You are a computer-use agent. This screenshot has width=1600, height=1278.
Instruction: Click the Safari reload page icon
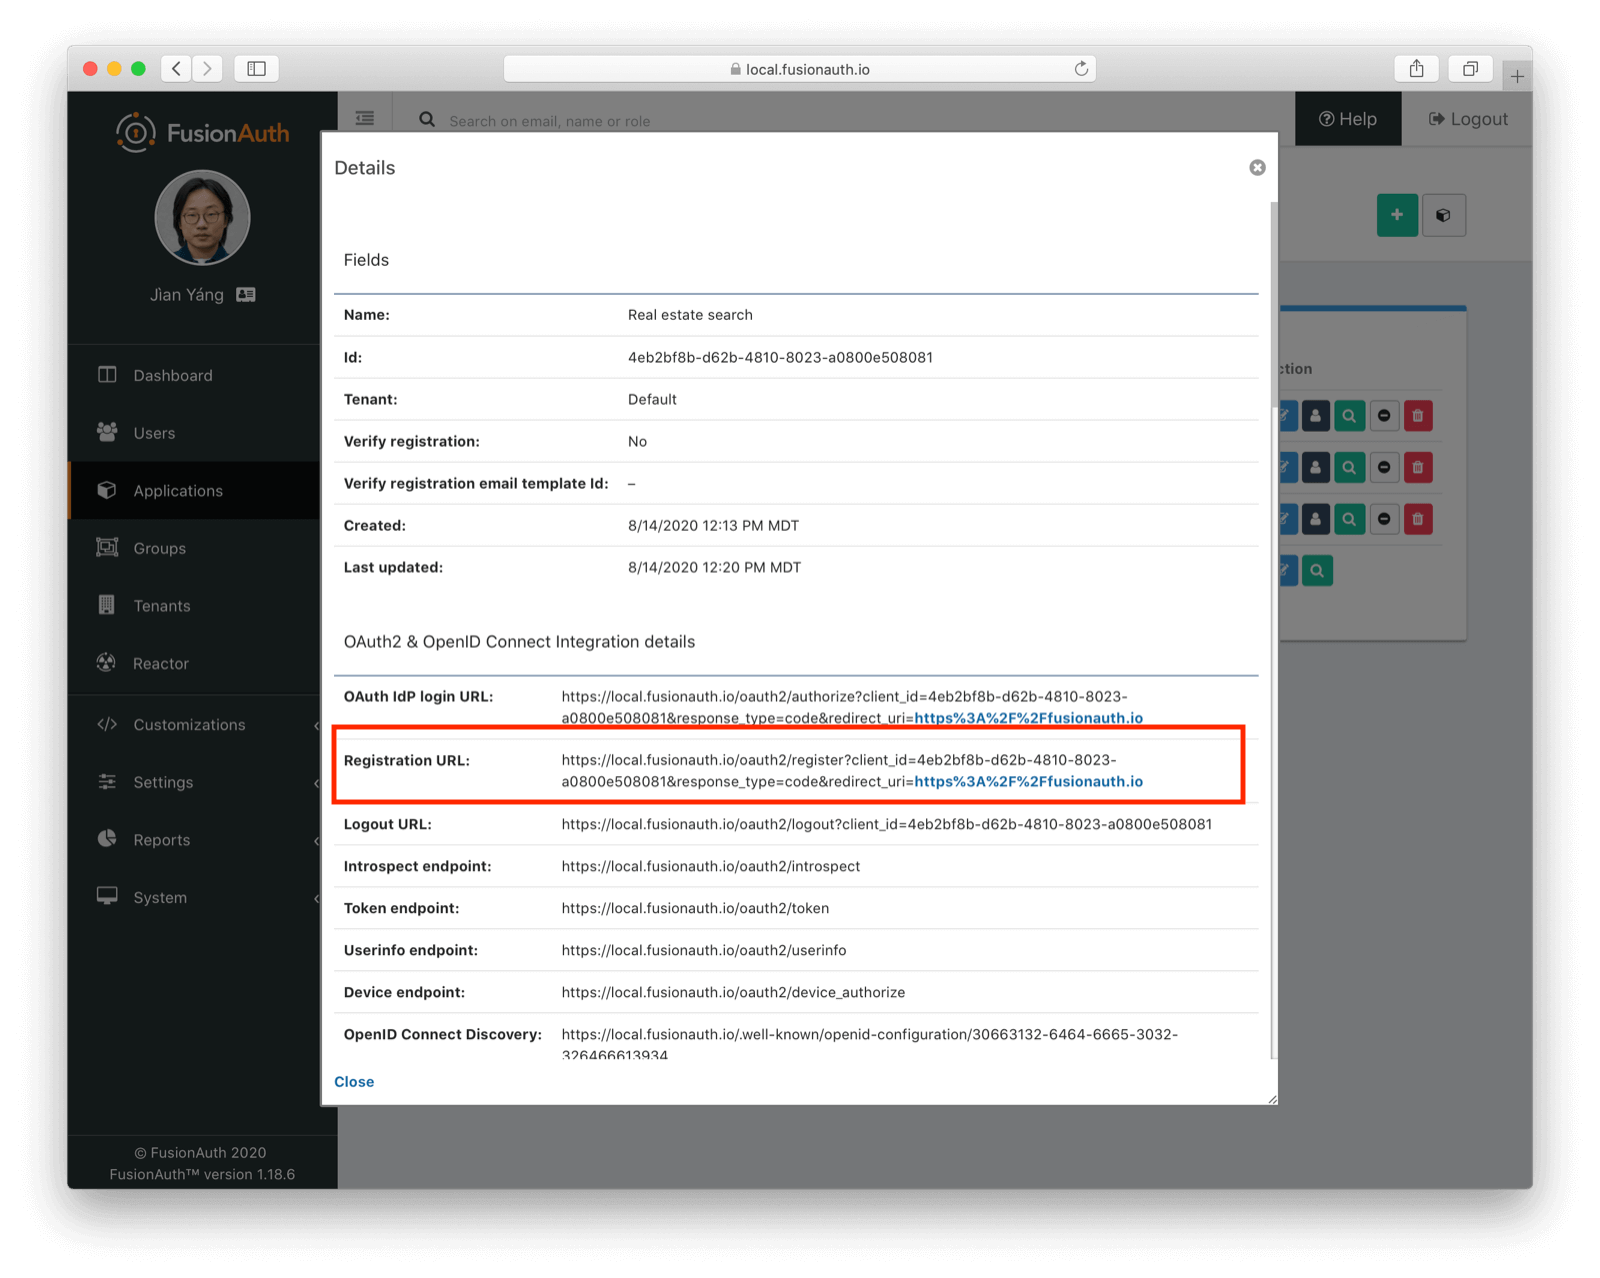click(x=1081, y=69)
